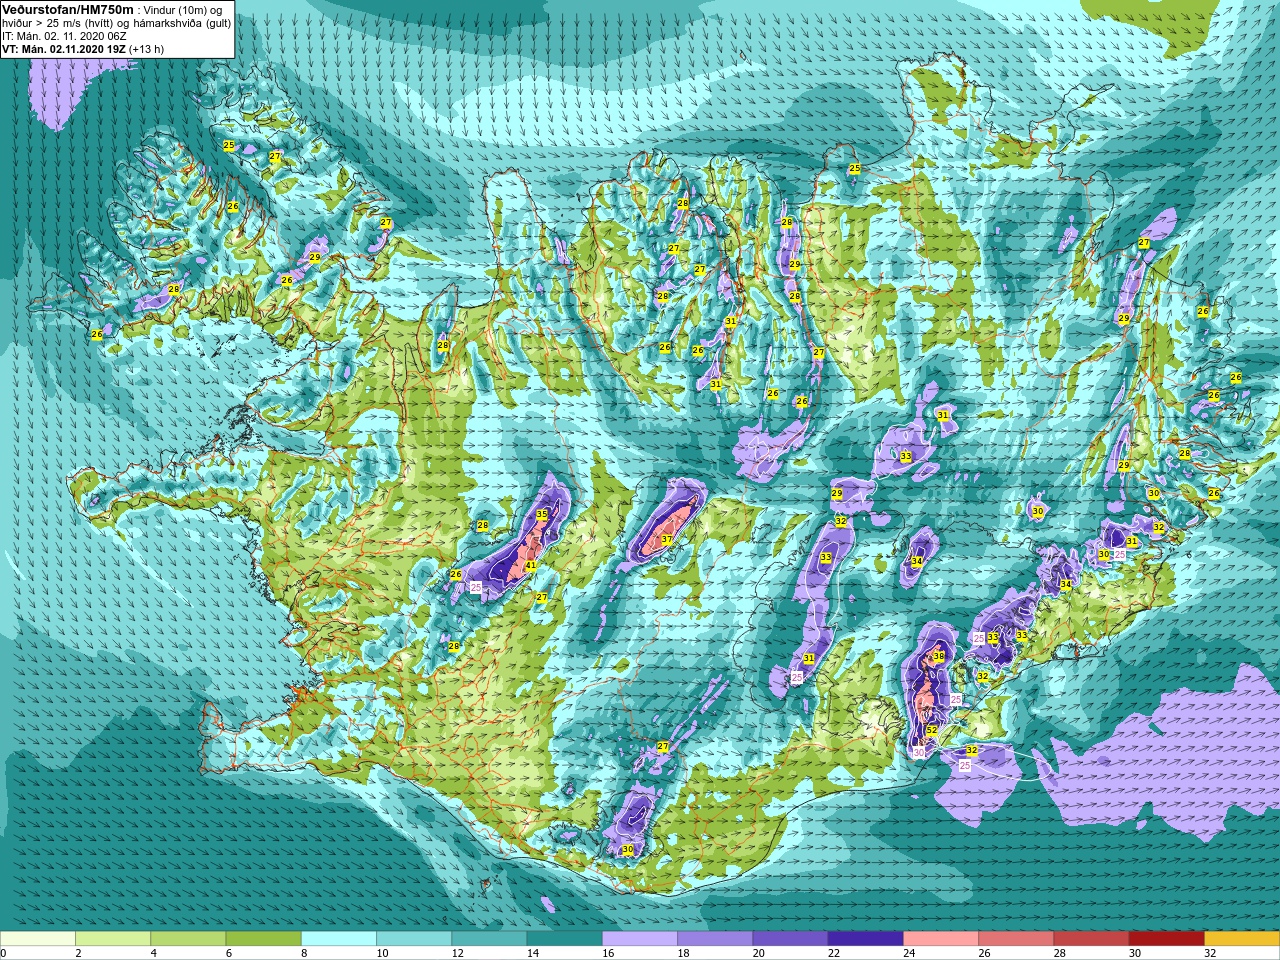Click the 6–8 m/s olive green legend swatch
Screen dimensions: 1280x960
(x=263, y=939)
